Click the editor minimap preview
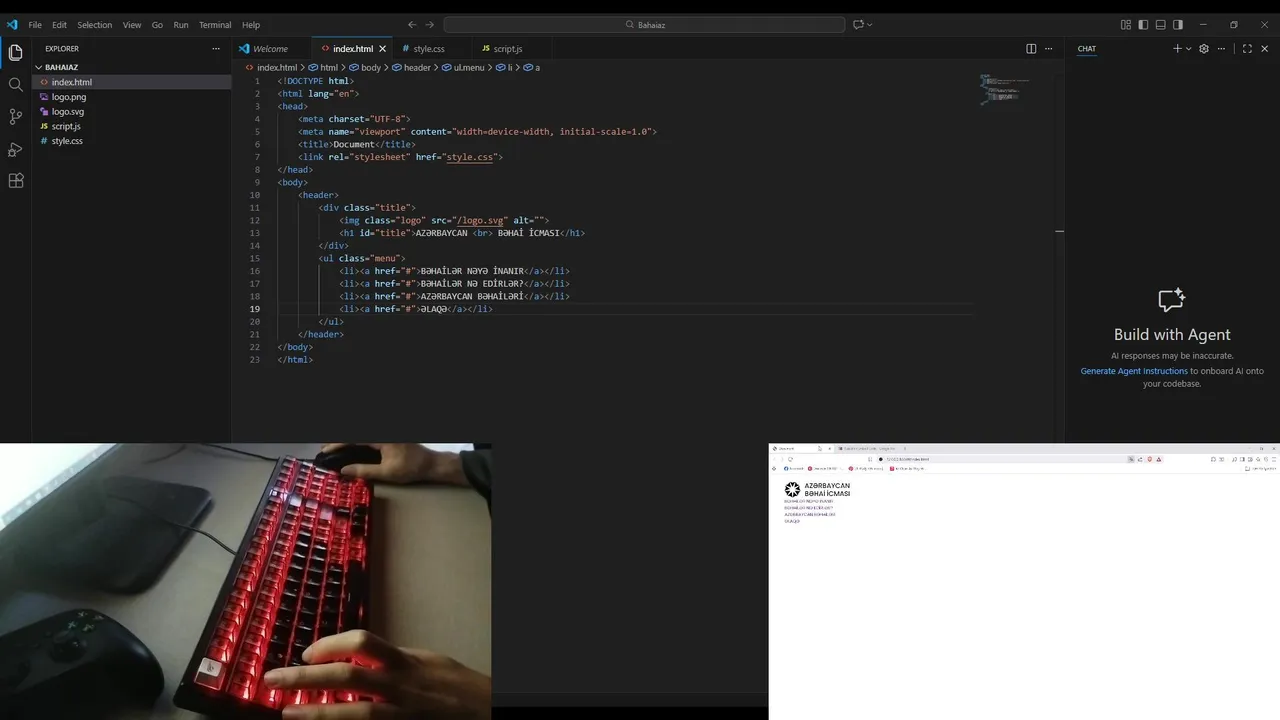Image resolution: width=1280 pixels, height=720 pixels. 1003,88
